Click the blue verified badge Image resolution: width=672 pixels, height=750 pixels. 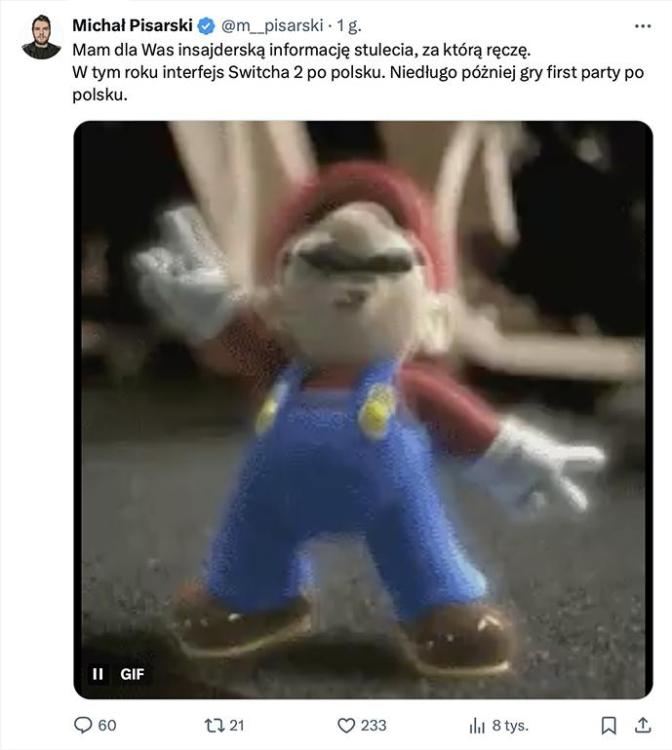click(206, 26)
